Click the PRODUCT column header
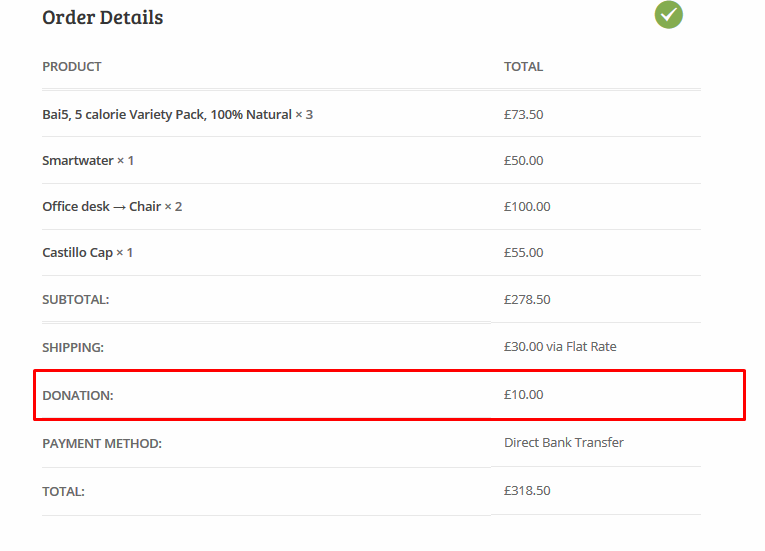Image resolution: width=765 pixels, height=551 pixels. tap(72, 67)
